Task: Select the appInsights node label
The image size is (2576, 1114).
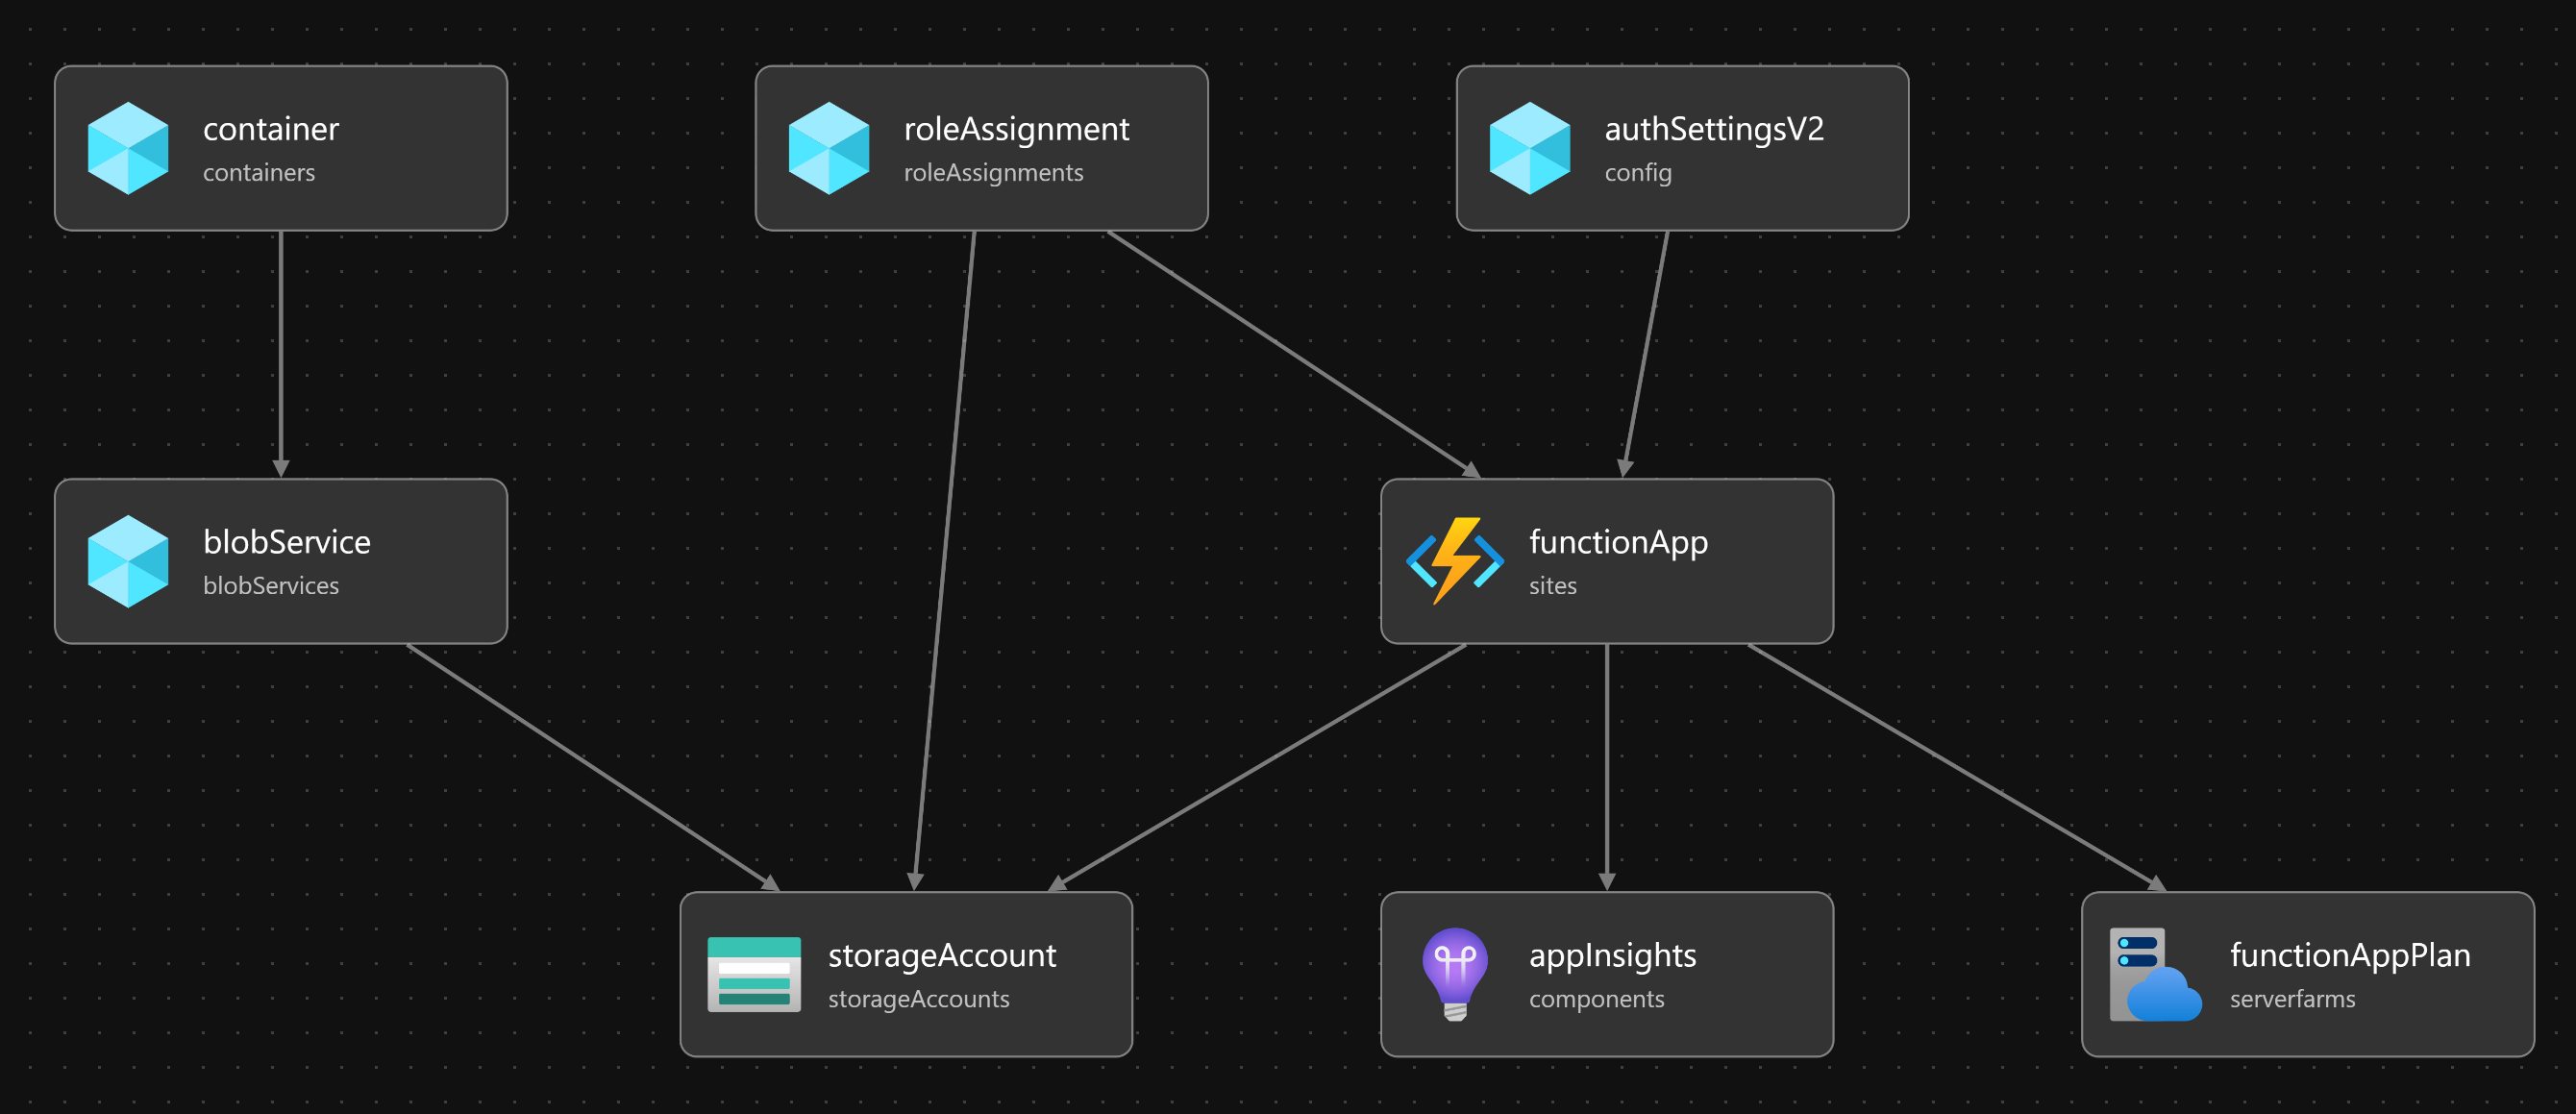Action: pyautogui.click(x=1612, y=955)
